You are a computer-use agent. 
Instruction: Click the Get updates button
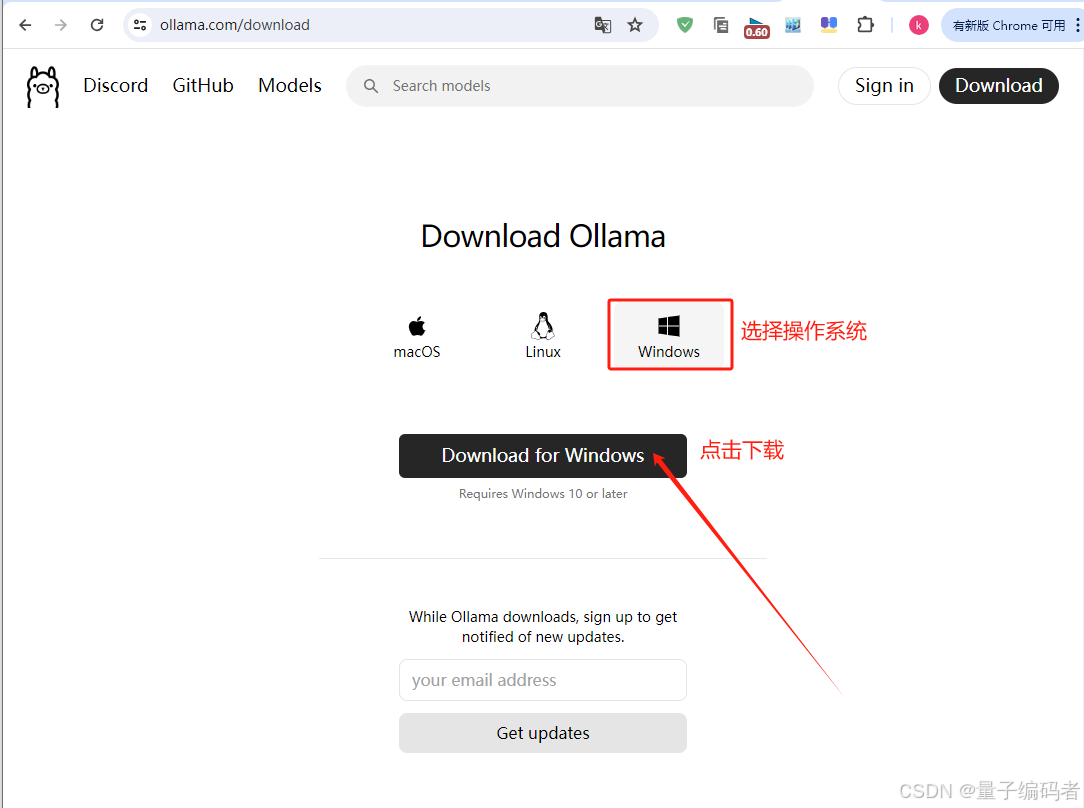543,733
